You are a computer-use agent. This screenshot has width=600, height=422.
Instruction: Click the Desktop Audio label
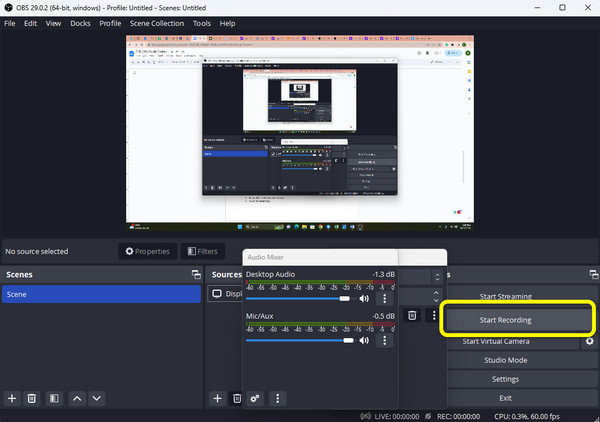coord(270,274)
